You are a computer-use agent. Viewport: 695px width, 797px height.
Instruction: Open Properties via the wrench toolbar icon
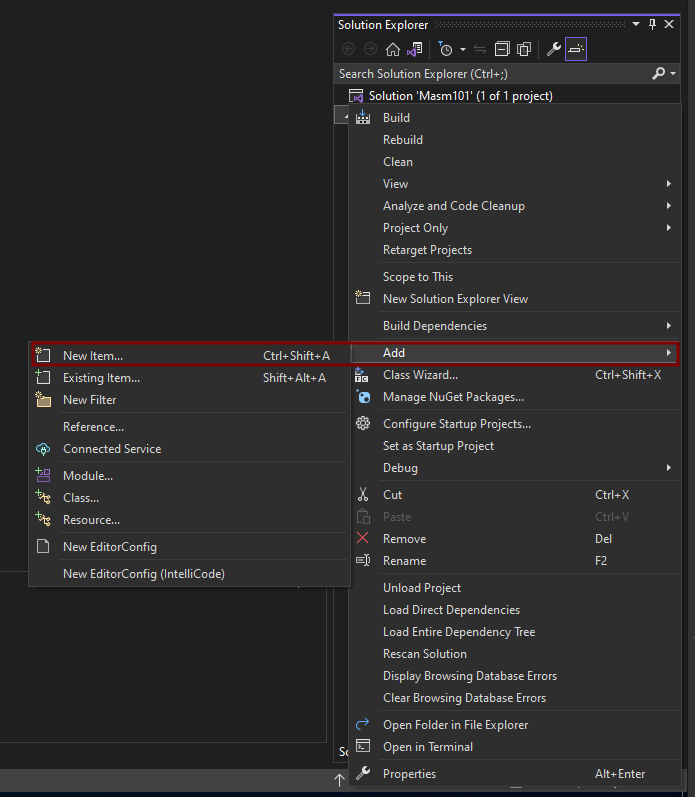tap(553, 49)
